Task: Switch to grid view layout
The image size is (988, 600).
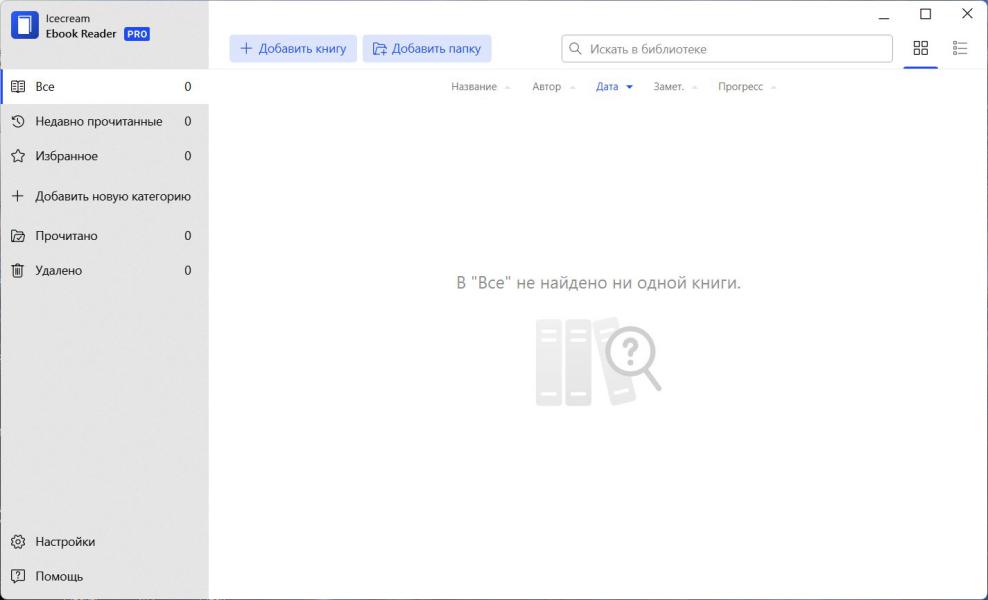Action: tap(920, 48)
